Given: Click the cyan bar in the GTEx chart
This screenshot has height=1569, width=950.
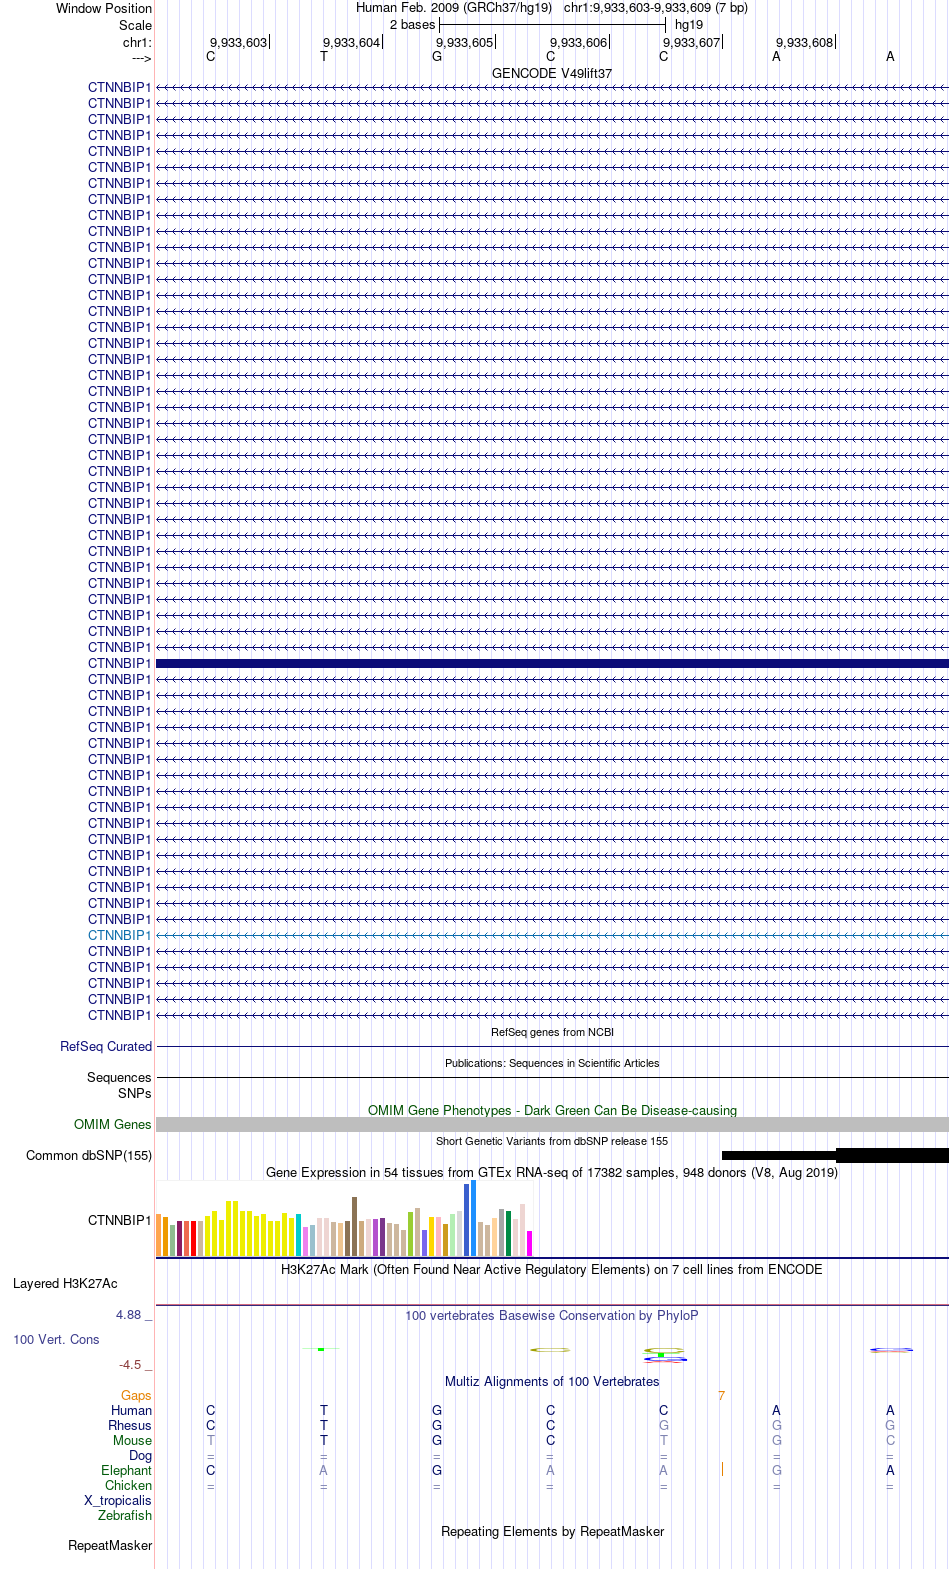Looking at the screenshot, I should pos(298,1235).
